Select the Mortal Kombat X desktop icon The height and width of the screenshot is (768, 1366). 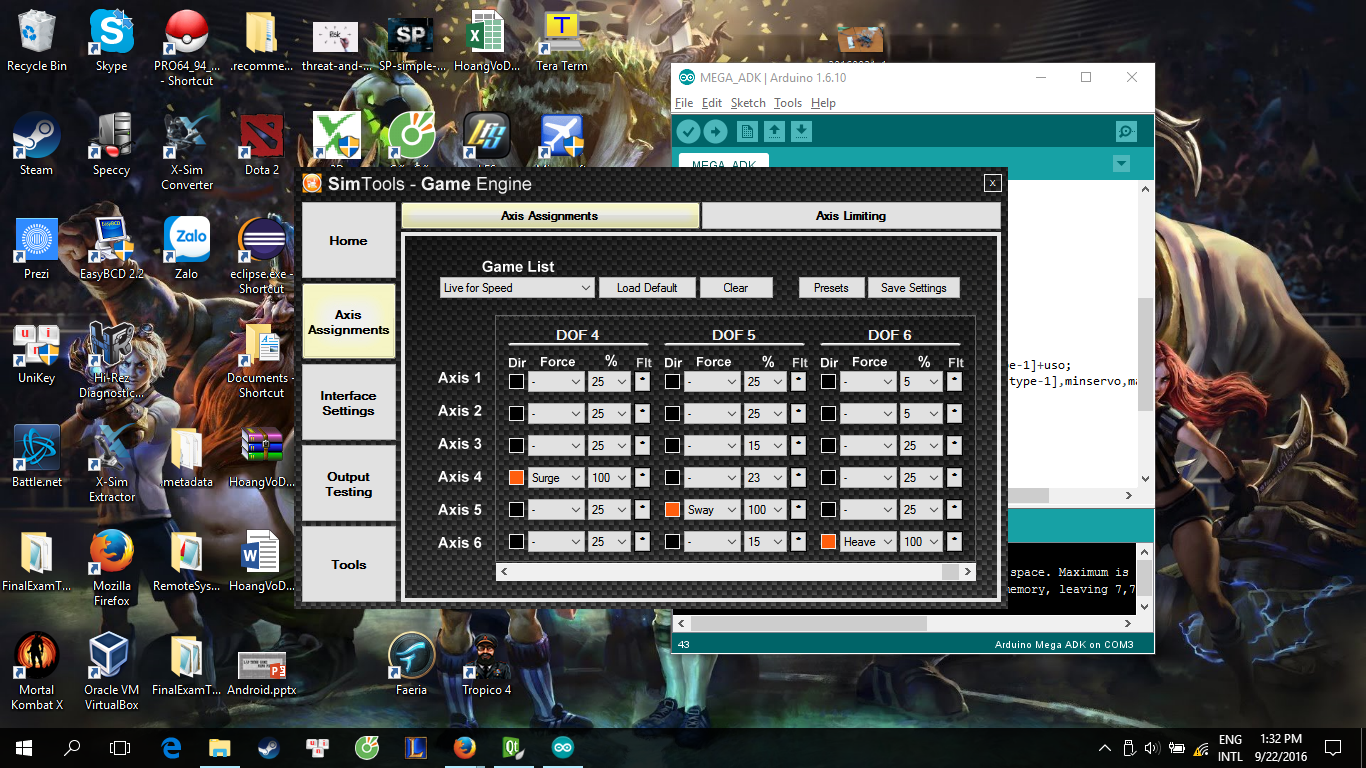click(37, 672)
